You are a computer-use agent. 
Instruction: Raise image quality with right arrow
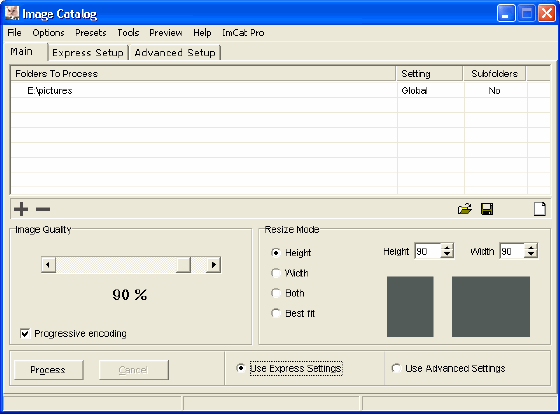tap(214, 265)
